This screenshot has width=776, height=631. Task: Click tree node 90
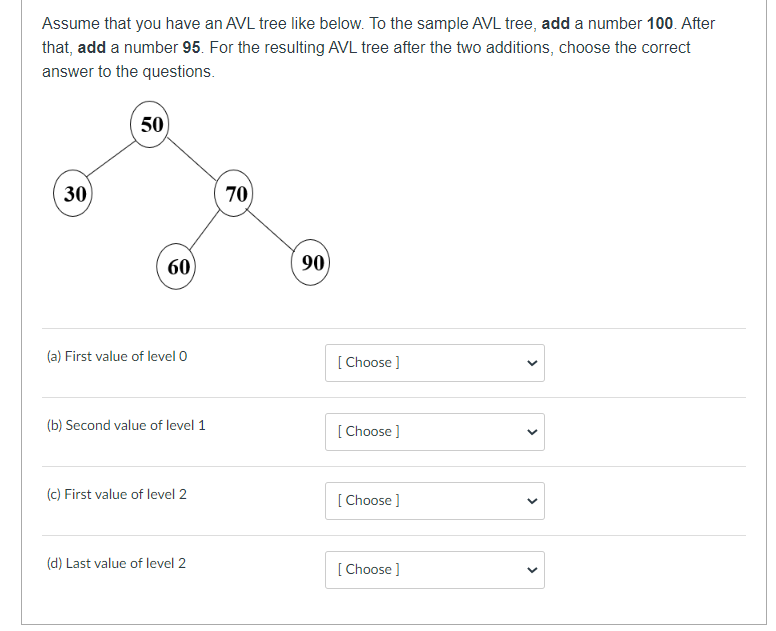310,262
